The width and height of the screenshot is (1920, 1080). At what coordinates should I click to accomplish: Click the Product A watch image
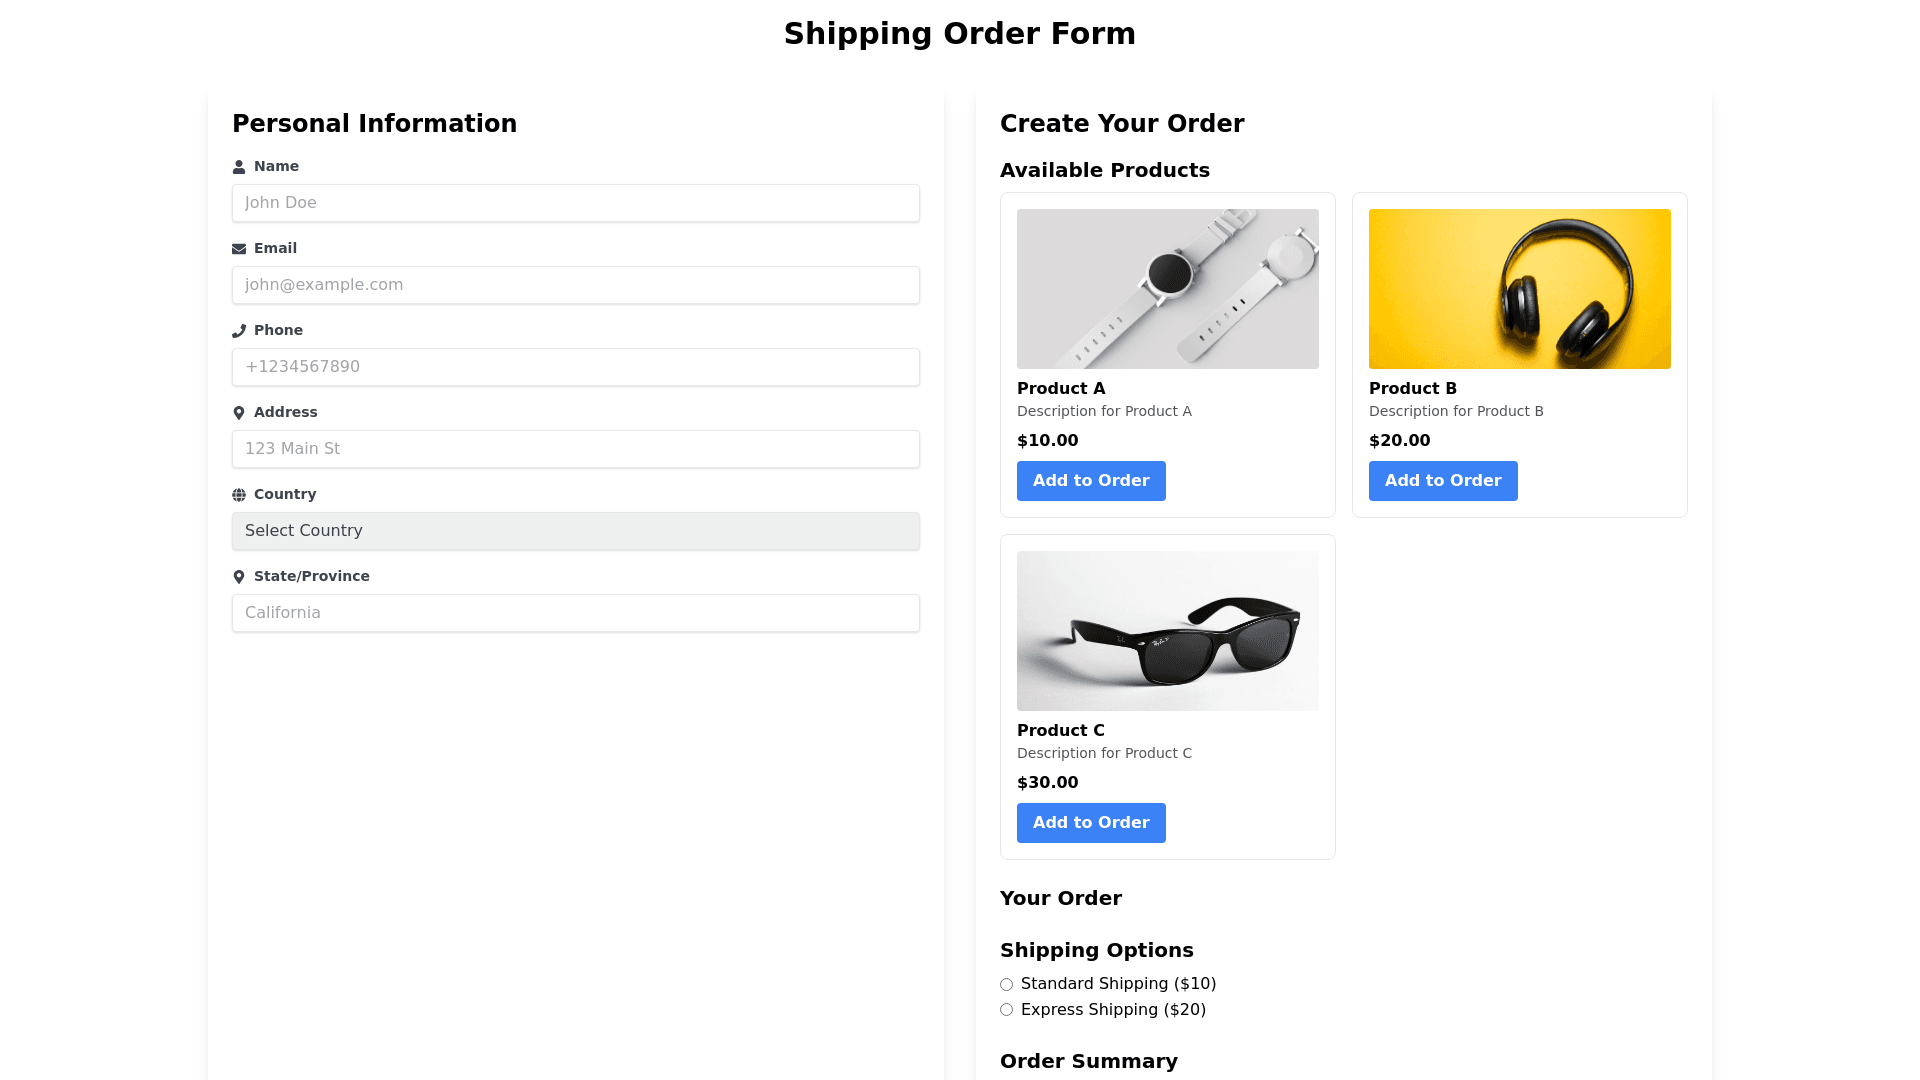click(1168, 289)
